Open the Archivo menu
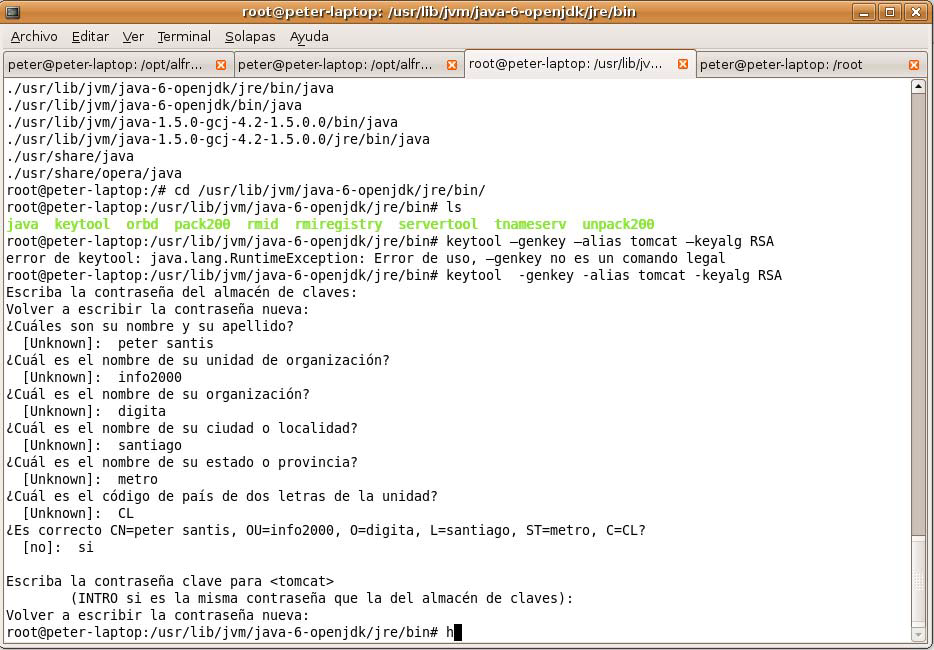Viewport: 934px width, 650px height. pyautogui.click(x=34, y=36)
